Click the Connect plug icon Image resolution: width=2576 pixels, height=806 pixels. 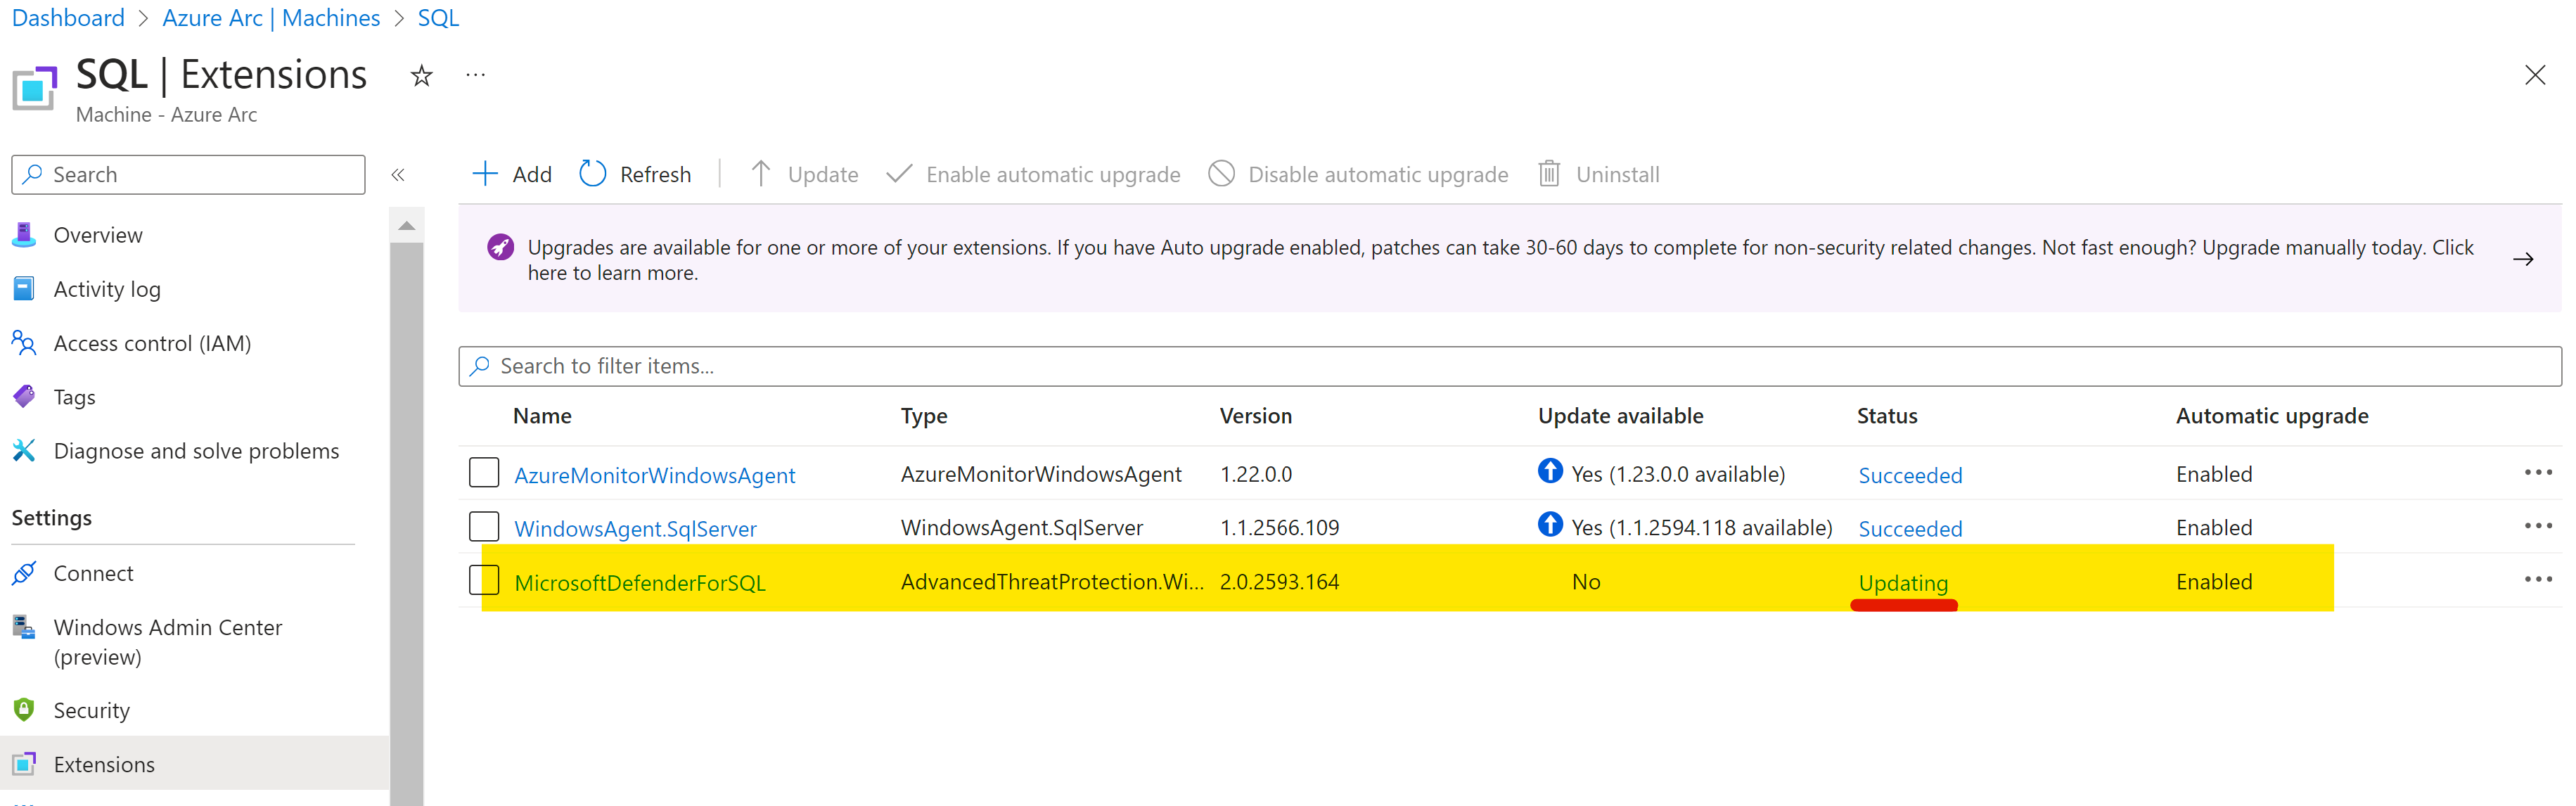tap(24, 573)
